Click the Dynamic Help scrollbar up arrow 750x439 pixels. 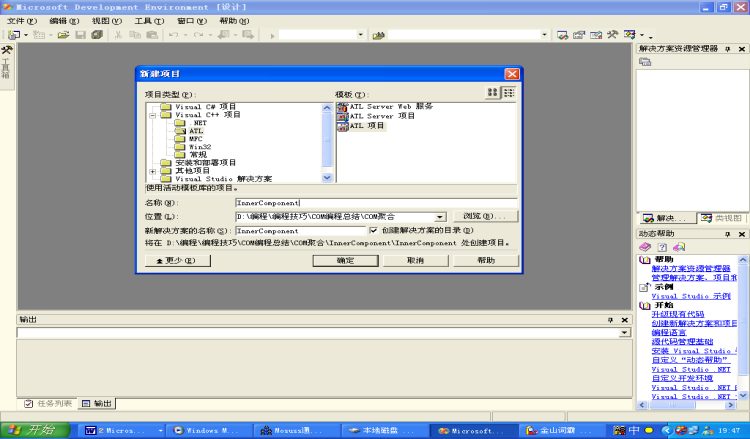(743, 260)
